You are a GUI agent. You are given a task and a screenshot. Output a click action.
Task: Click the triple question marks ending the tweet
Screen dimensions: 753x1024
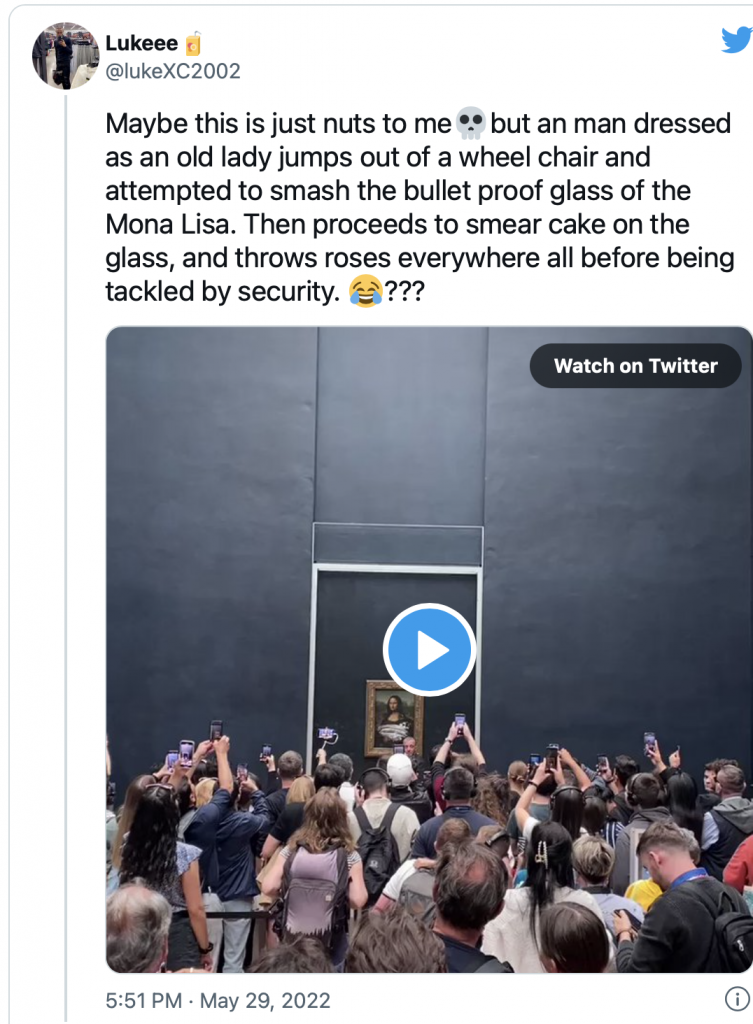[404, 291]
